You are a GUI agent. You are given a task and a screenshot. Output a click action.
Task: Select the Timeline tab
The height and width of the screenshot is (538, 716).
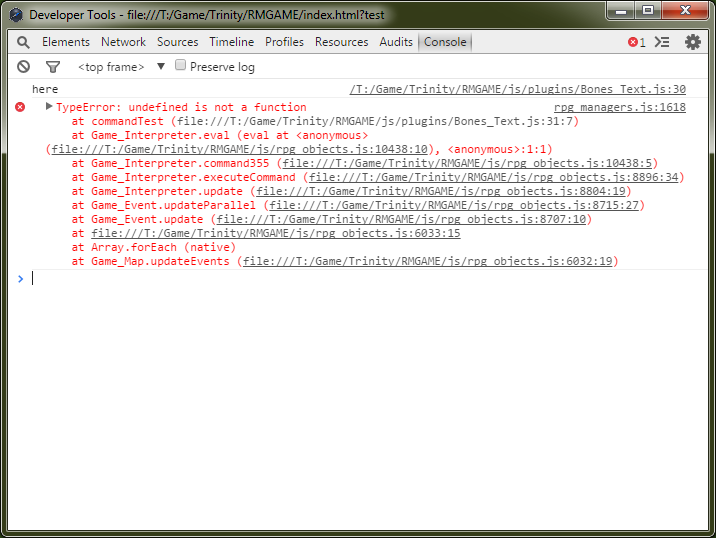click(231, 42)
